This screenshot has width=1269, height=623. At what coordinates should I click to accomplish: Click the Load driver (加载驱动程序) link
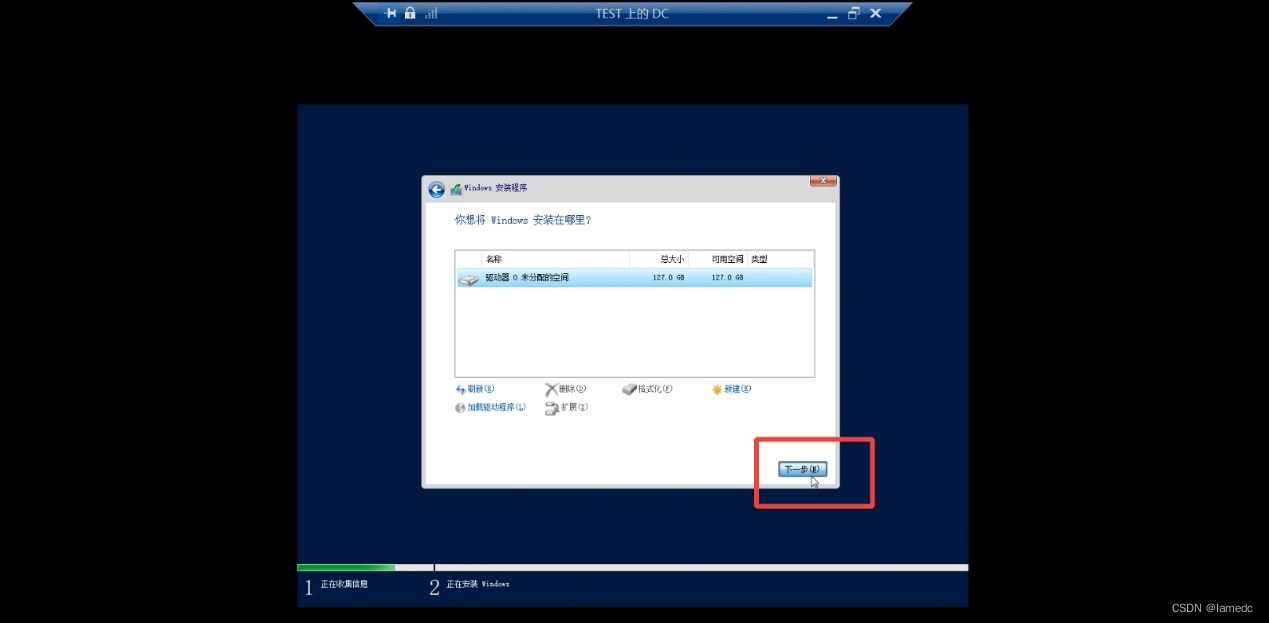(x=490, y=407)
